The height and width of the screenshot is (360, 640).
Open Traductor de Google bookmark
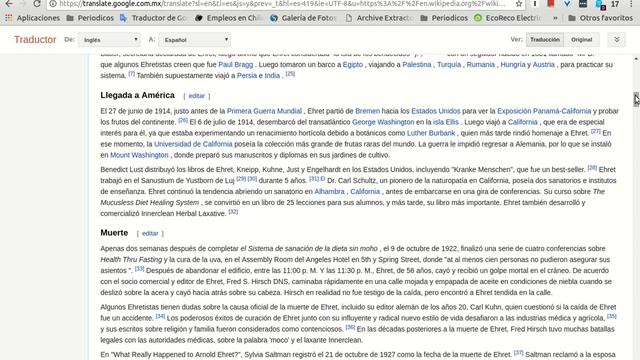pyautogui.click(x=153, y=18)
